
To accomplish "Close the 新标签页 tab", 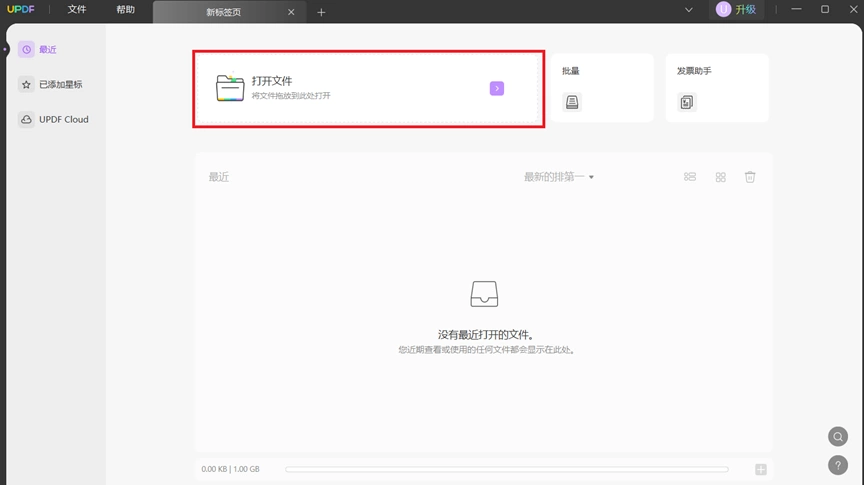I will (x=291, y=12).
